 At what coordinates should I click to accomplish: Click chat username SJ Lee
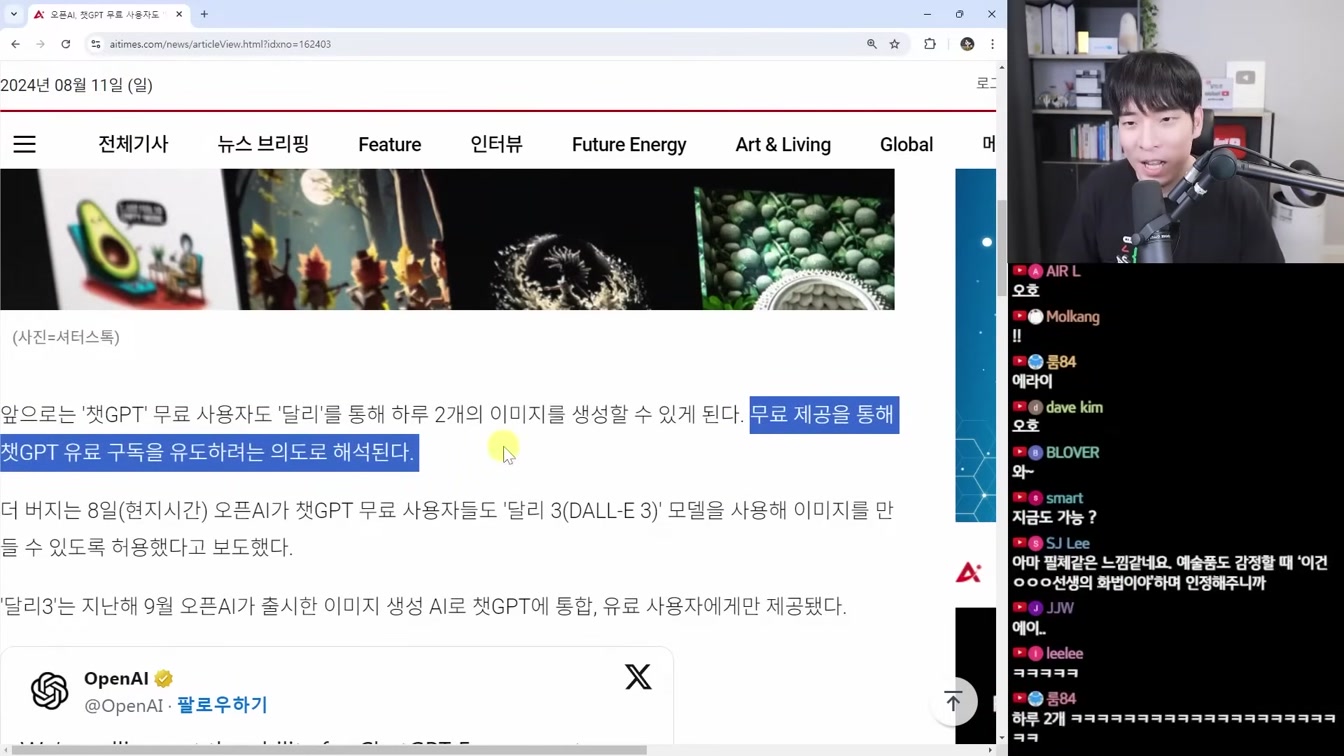[1068, 543]
